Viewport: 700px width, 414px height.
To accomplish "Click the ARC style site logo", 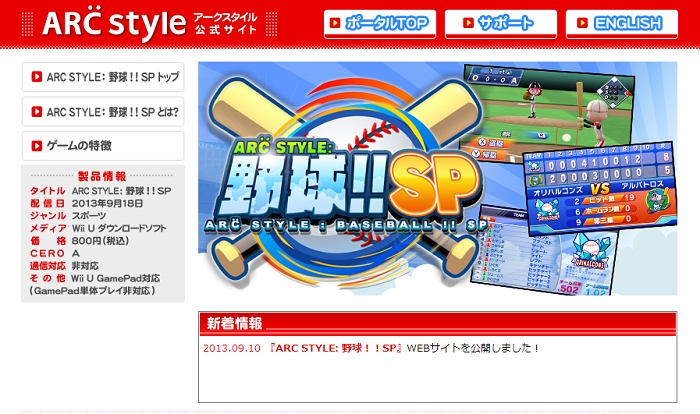I will (x=114, y=23).
